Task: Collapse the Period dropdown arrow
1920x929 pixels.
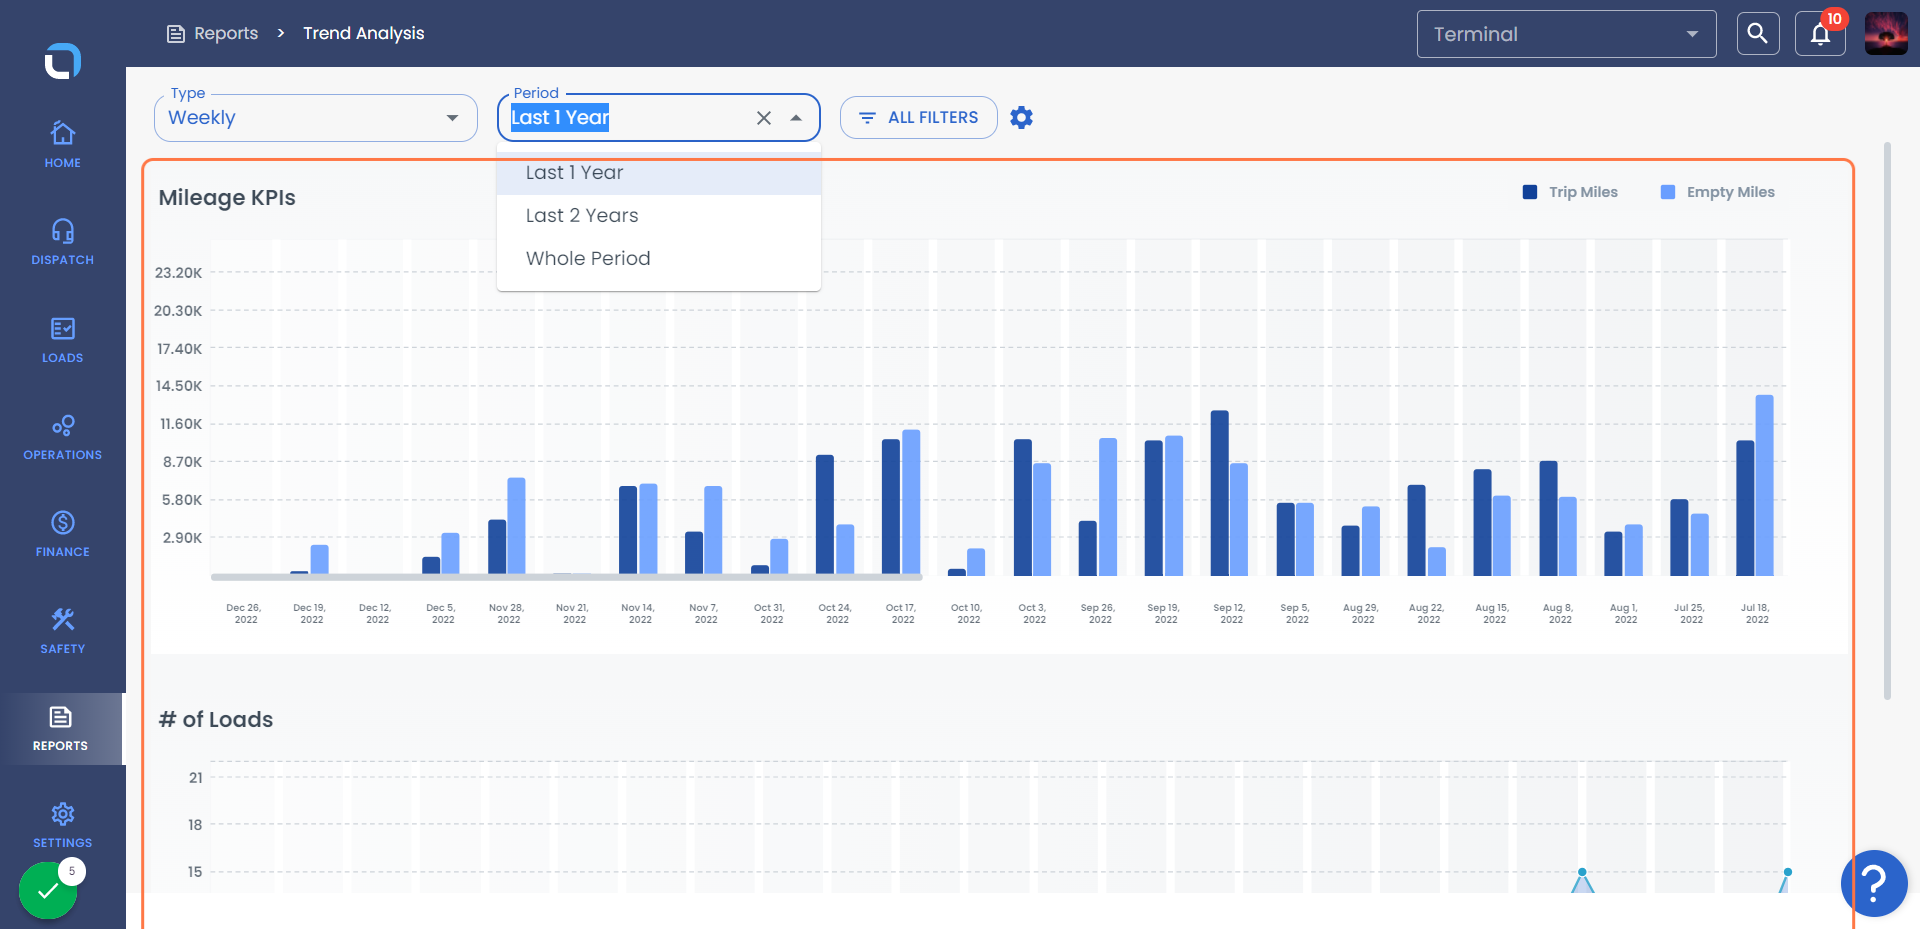Action: [796, 118]
